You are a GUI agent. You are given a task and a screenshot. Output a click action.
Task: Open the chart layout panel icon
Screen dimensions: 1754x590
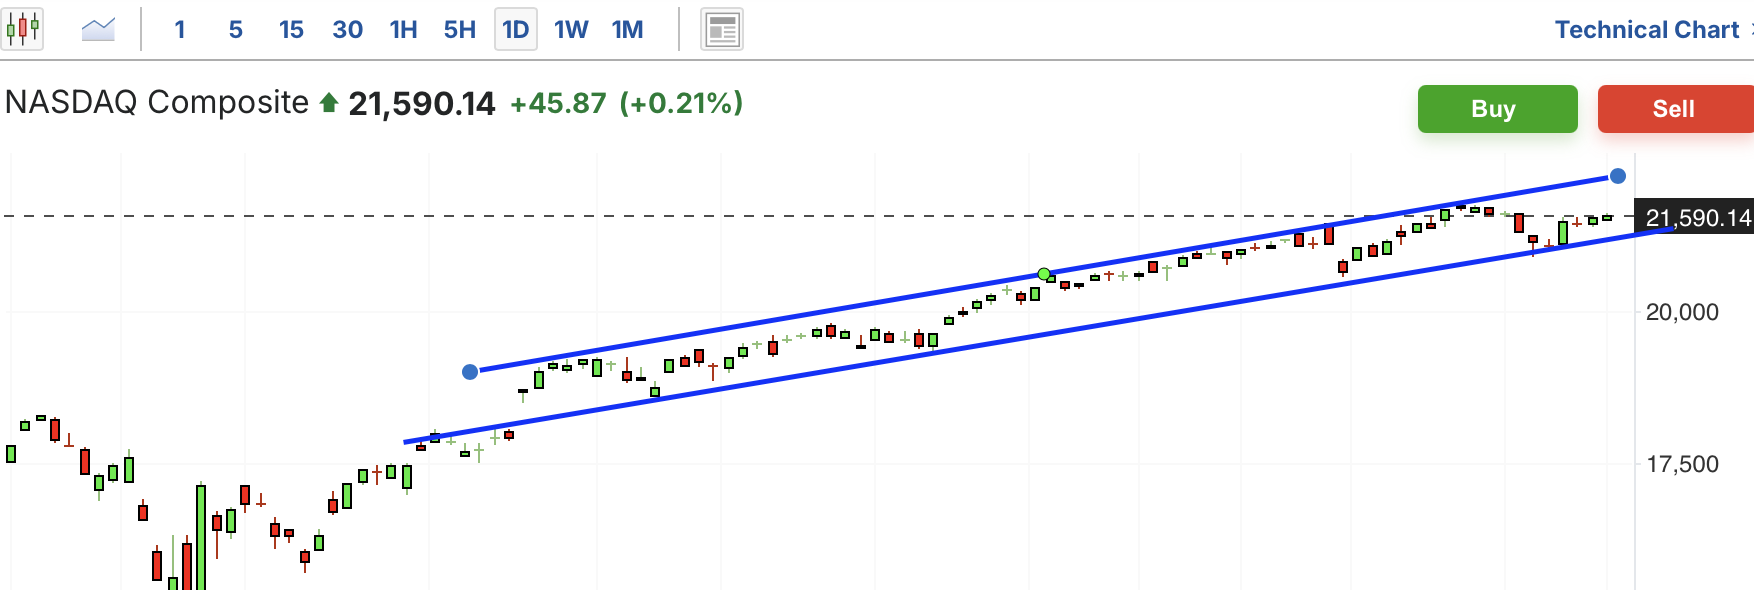(722, 29)
